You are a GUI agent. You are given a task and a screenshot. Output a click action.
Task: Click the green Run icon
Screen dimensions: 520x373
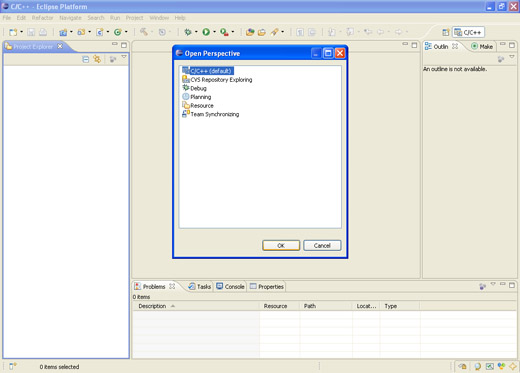206,32
